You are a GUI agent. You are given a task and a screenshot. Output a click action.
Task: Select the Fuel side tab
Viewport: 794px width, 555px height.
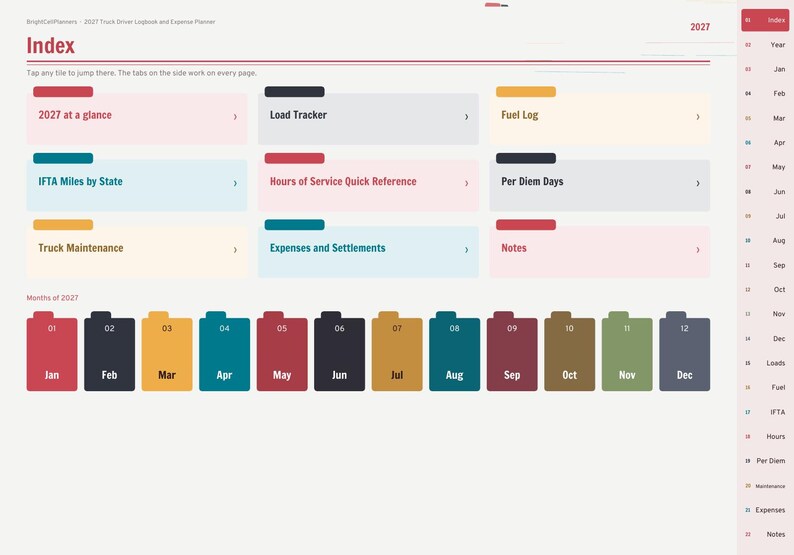[x=765, y=387]
